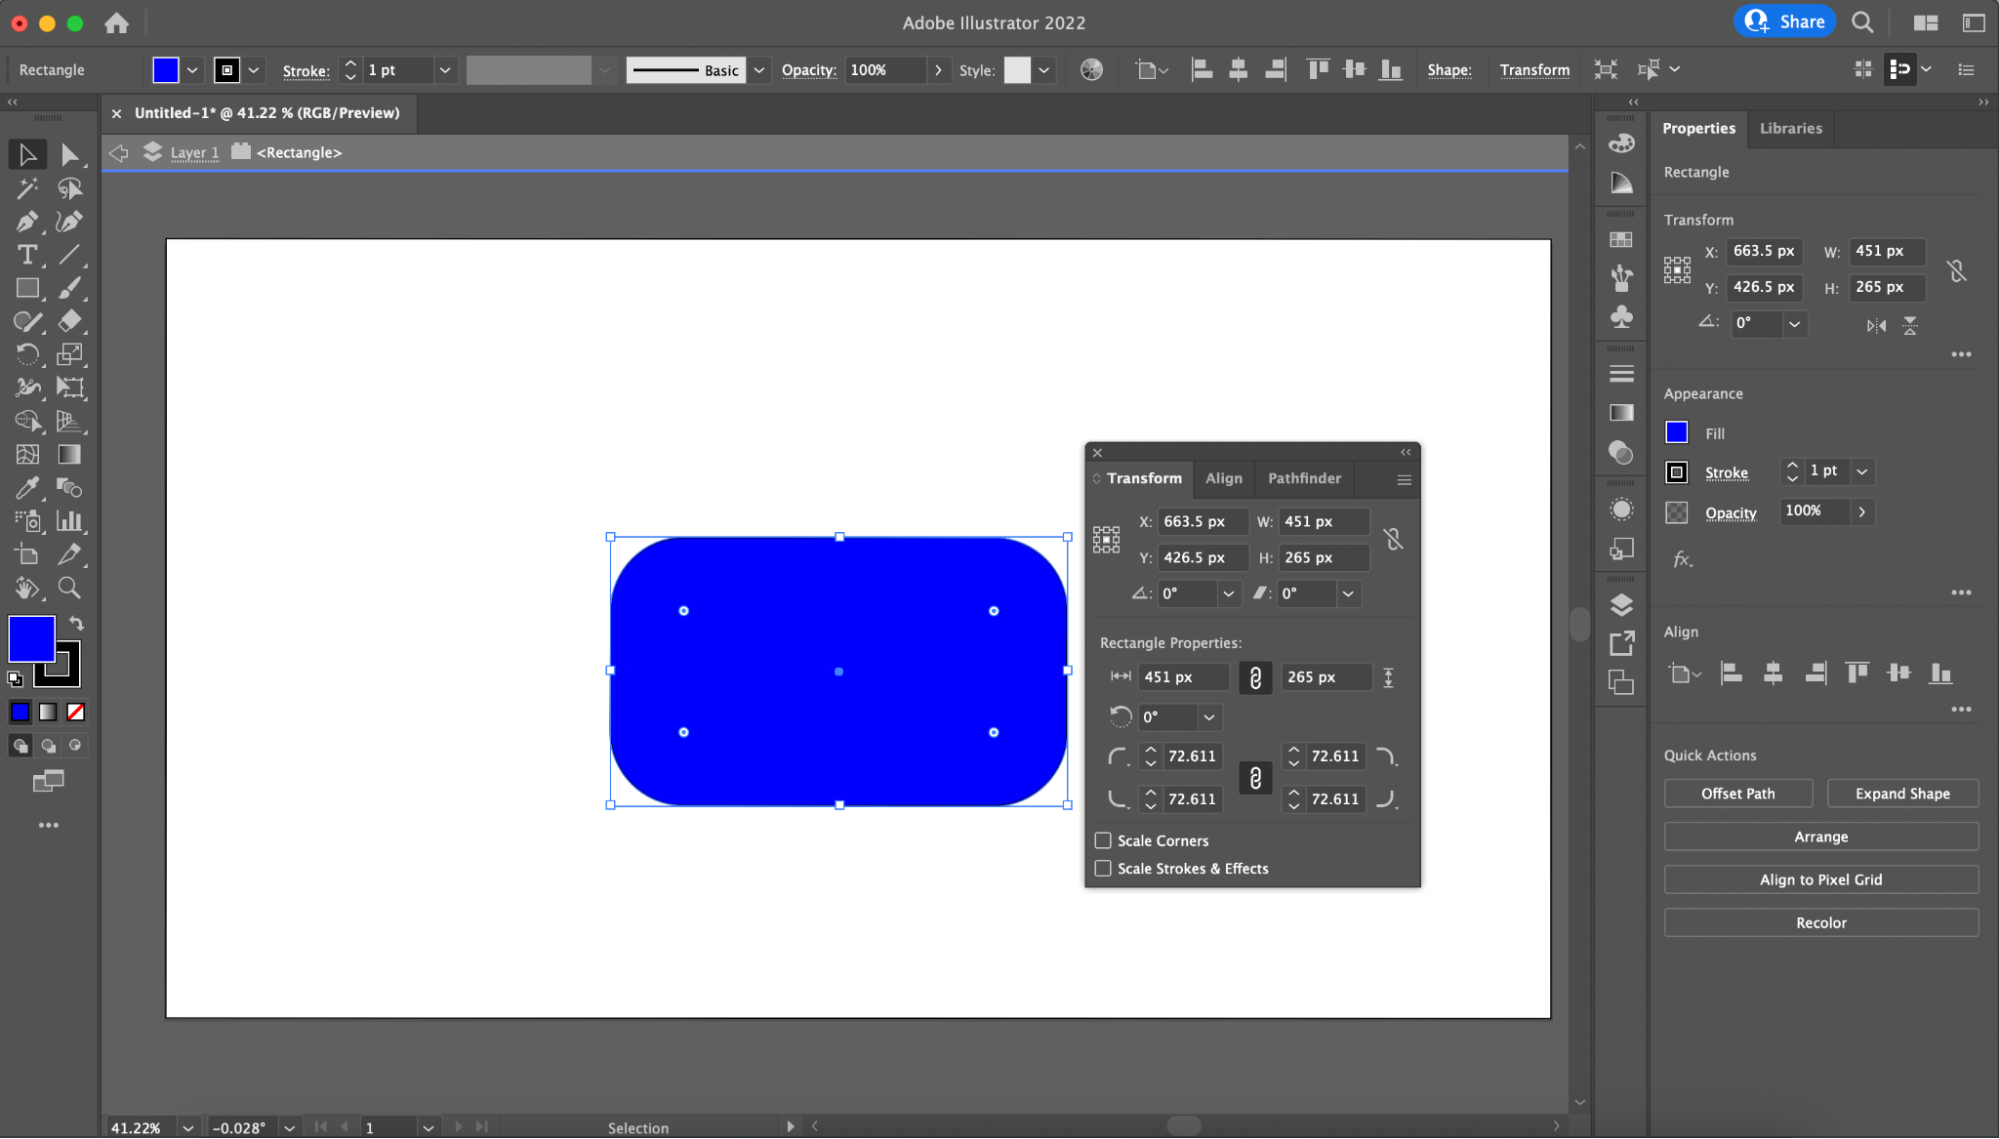This screenshot has height=1139, width=1999.
Task: Enable Scale Strokes & Effects checkbox
Action: (x=1102, y=867)
